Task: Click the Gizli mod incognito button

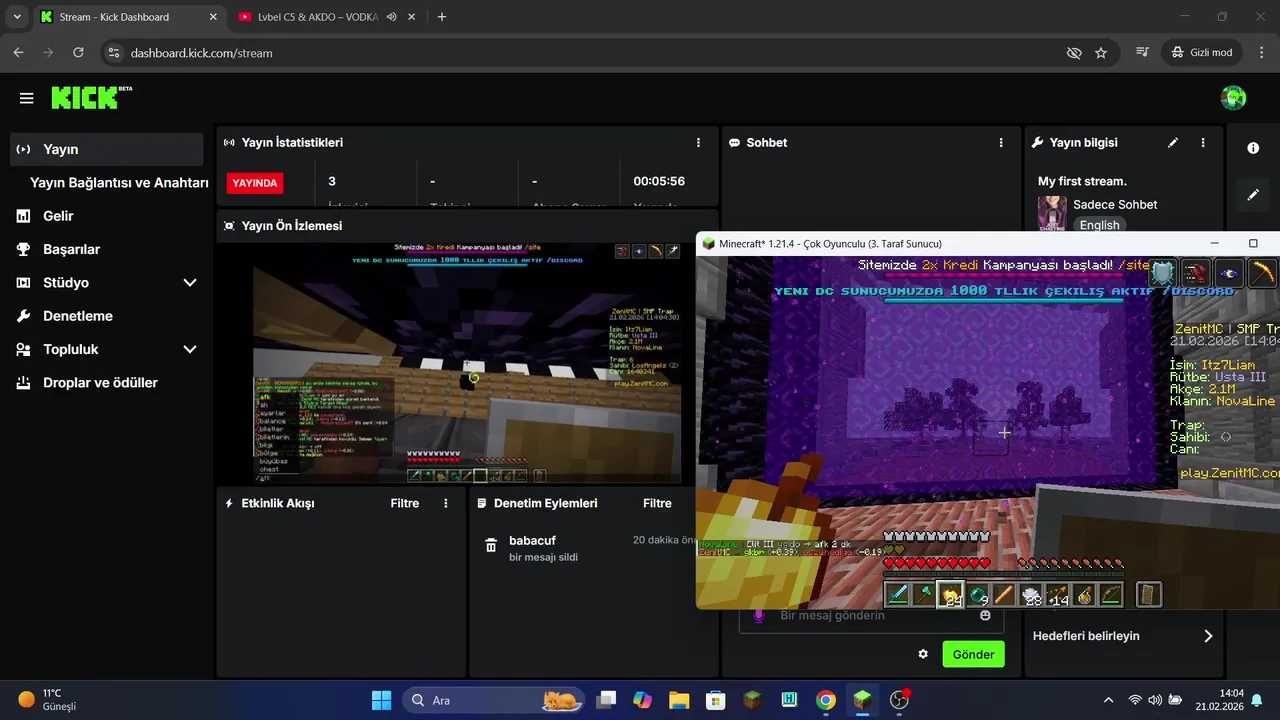Action: (1203, 52)
